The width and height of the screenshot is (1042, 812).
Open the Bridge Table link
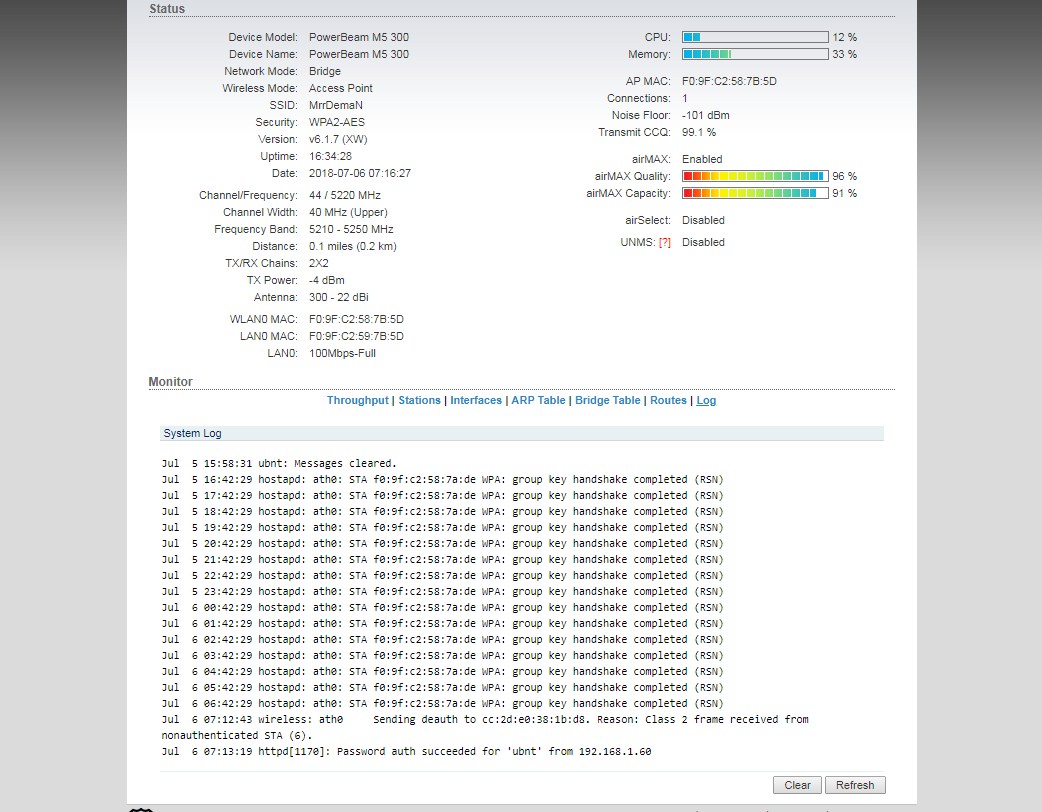(607, 400)
